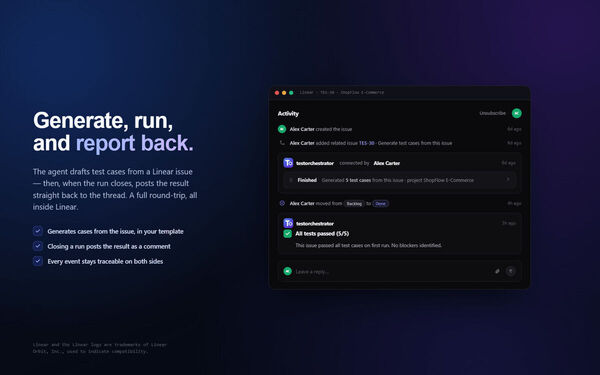Click 'Alex Carter' after 'connected by'
The image size is (600, 375).
pos(386,163)
